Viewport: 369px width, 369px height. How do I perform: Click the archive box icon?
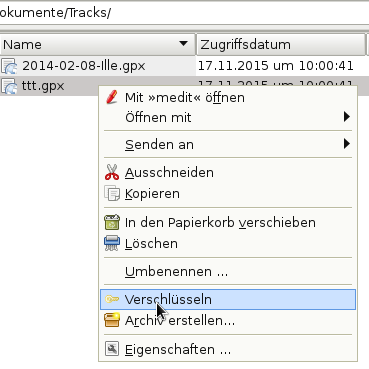[x=112, y=320]
